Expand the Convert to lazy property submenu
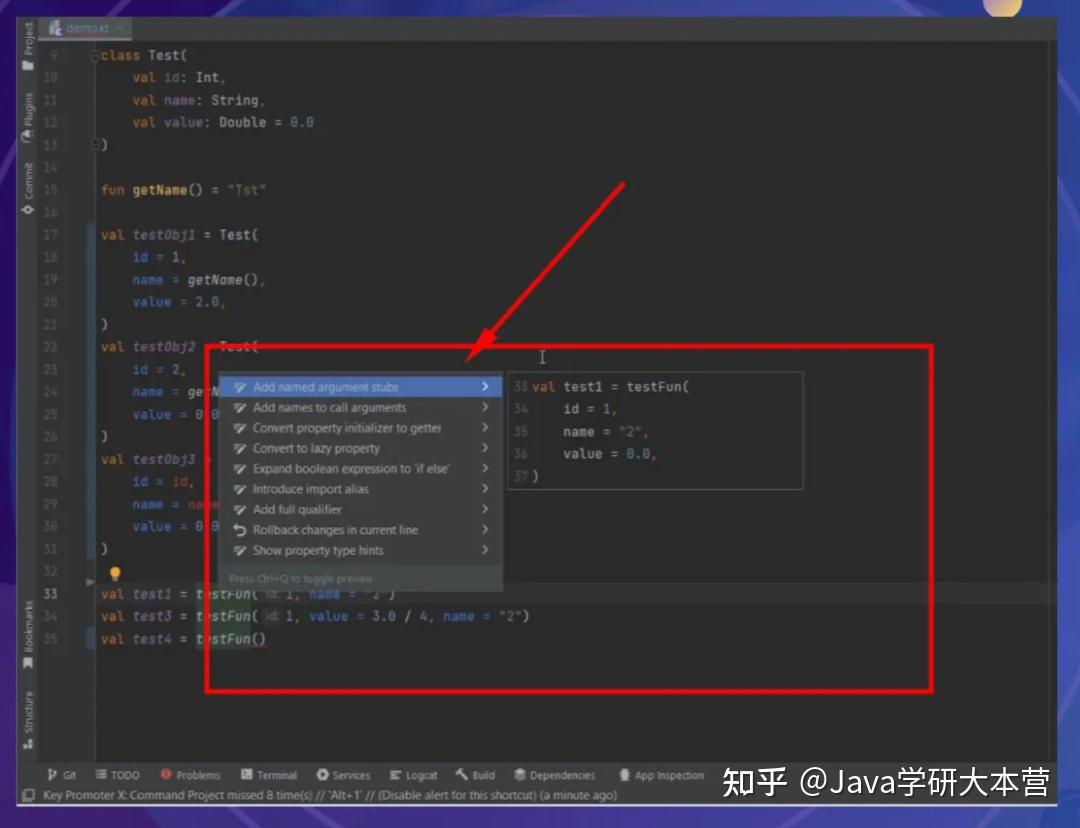Viewport: 1080px width, 828px height. [x=484, y=448]
